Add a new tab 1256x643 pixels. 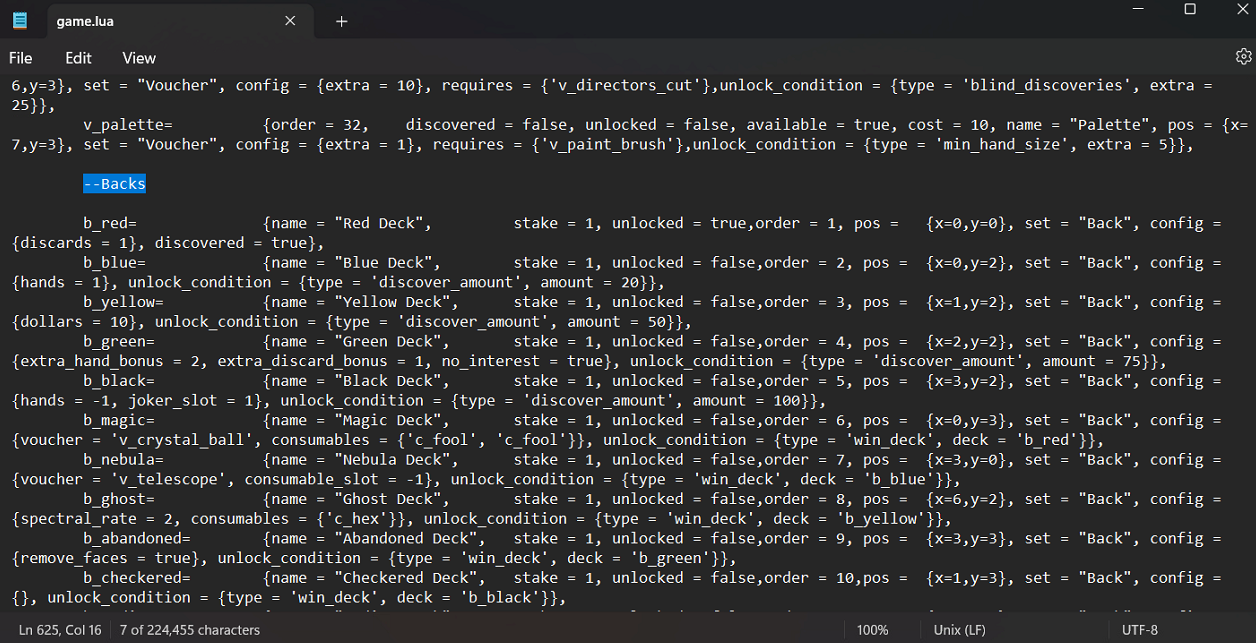[341, 21]
